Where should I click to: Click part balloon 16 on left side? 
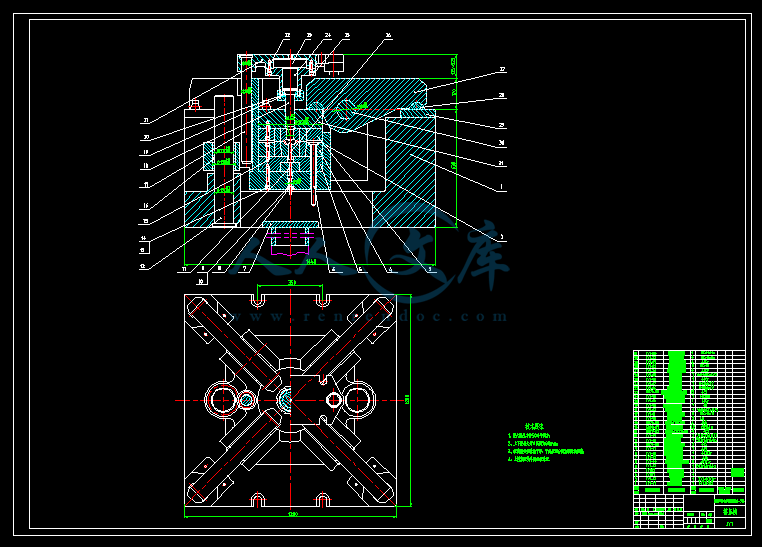click(145, 206)
